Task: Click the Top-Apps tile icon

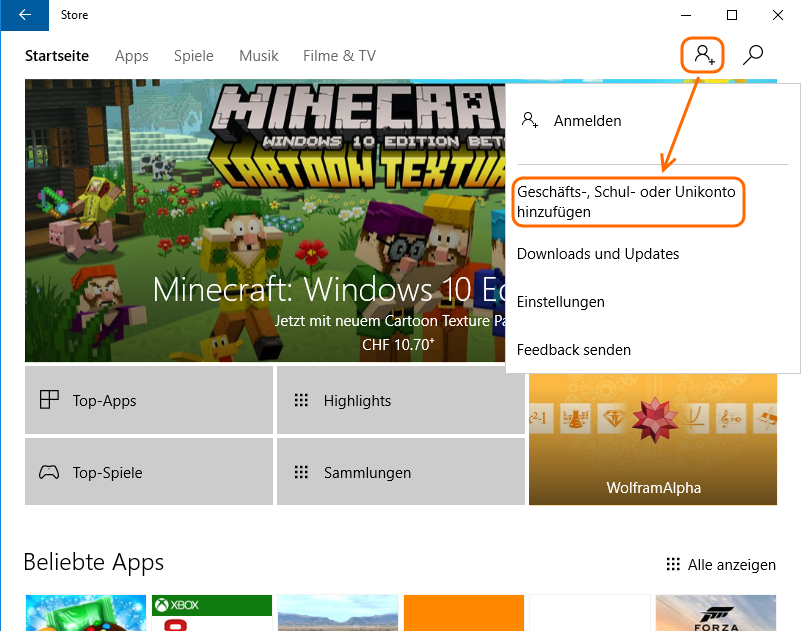Action: (49, 400)
